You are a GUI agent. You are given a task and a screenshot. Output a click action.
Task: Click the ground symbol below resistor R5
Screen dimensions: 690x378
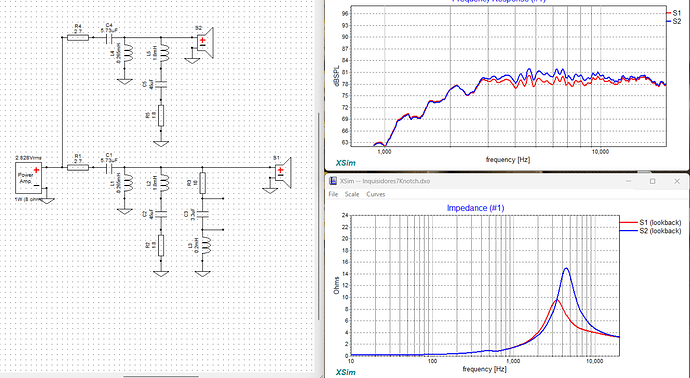click(161, 144)
